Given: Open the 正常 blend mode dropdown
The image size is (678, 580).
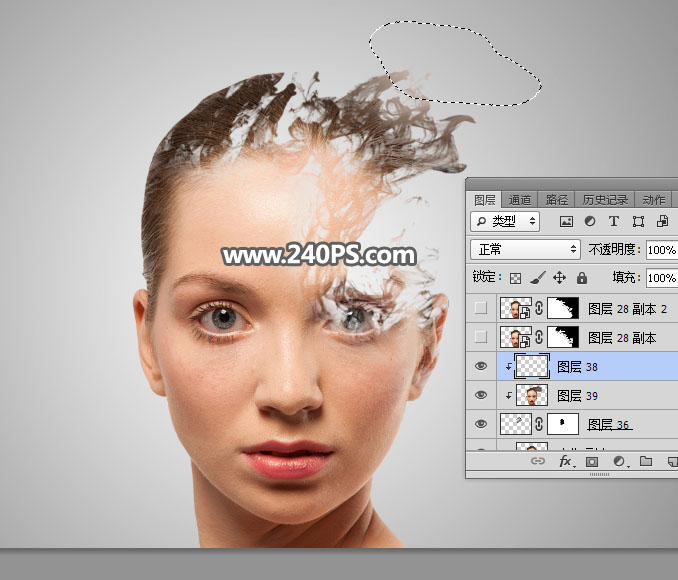Looking at the screenshot, I should (x=525, y=249).
